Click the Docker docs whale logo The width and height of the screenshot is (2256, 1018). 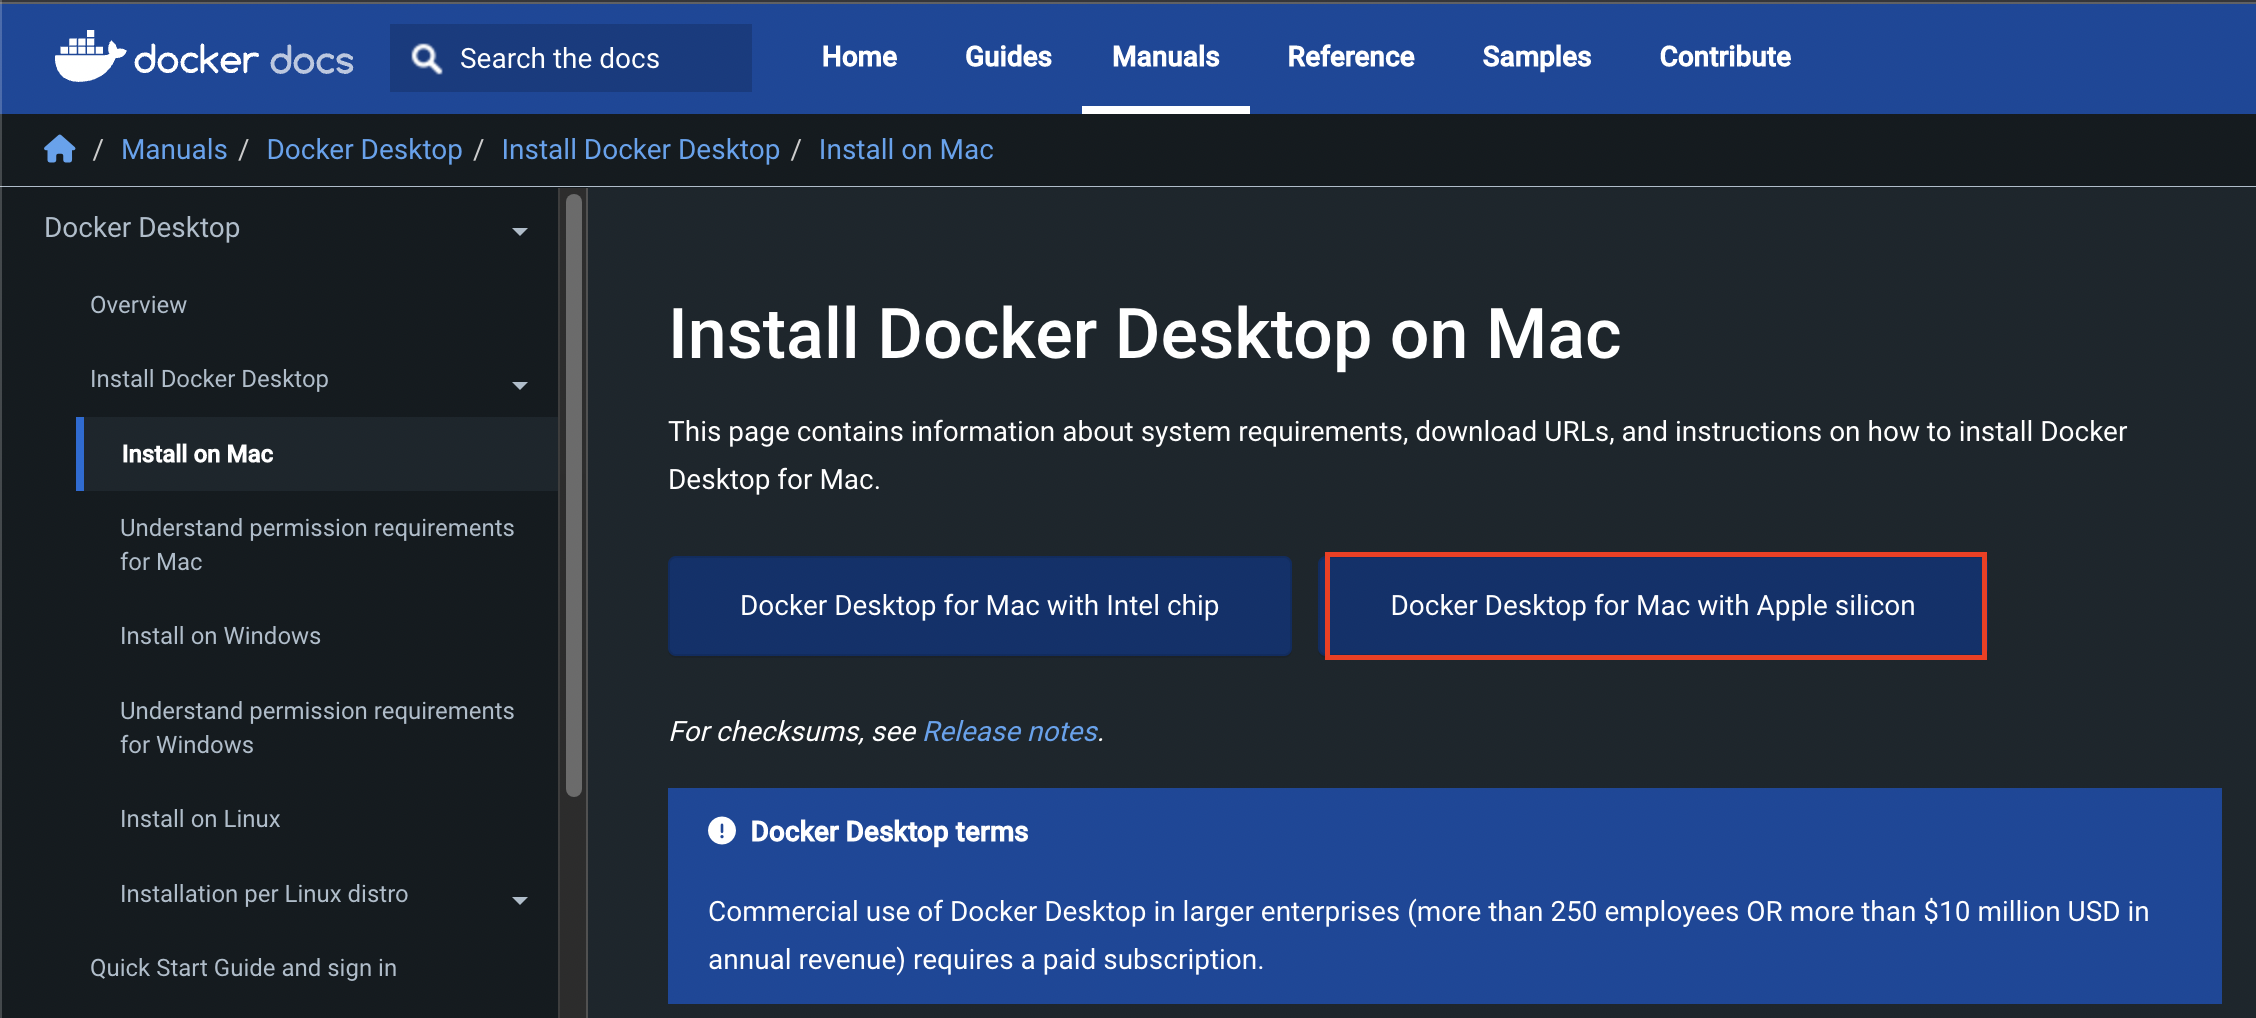tap(90, 57)
